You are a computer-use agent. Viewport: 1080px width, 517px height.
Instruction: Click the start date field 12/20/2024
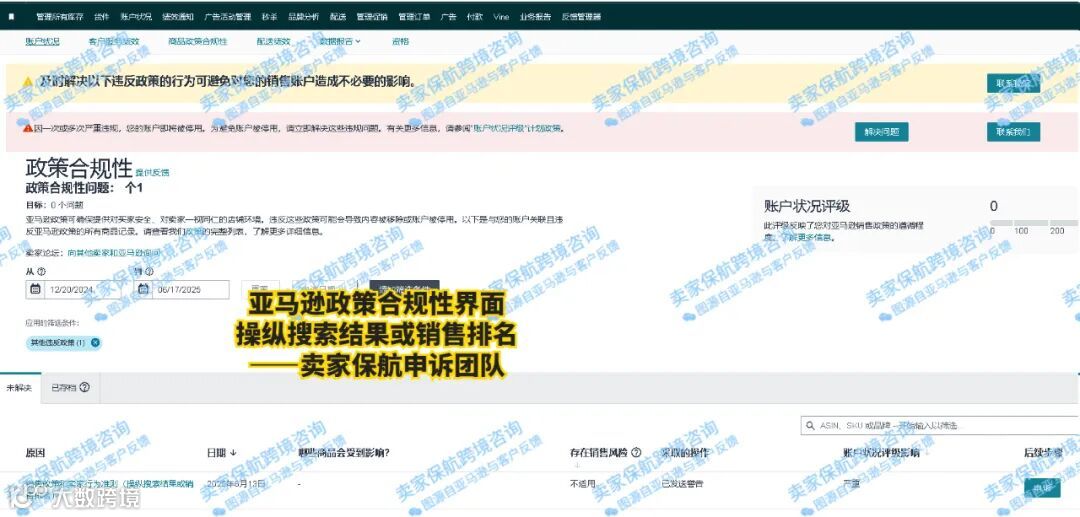click(x=75, y=290)
